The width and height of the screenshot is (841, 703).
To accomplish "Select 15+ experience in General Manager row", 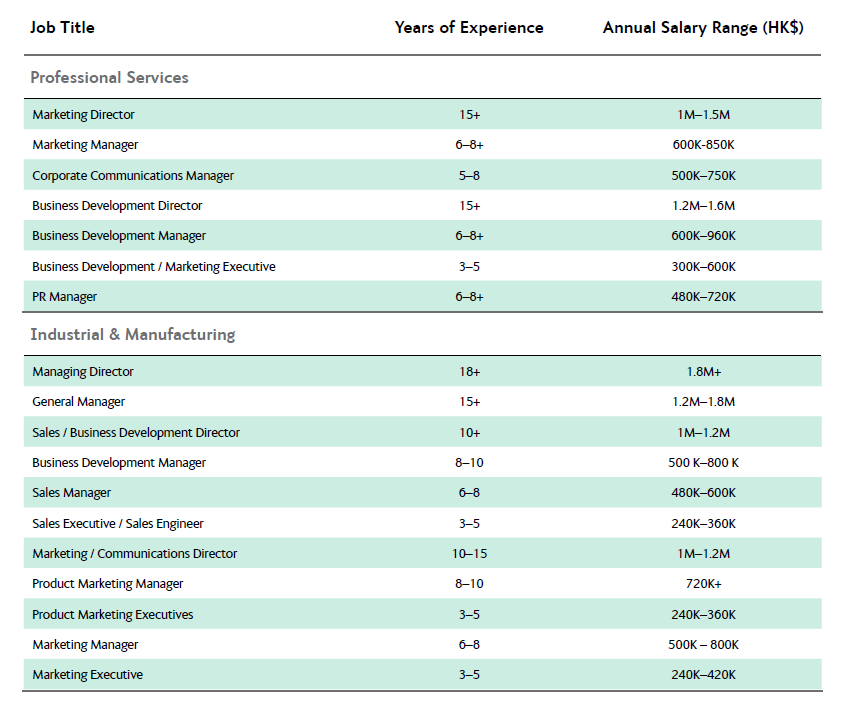I will (x=469, y=402).
